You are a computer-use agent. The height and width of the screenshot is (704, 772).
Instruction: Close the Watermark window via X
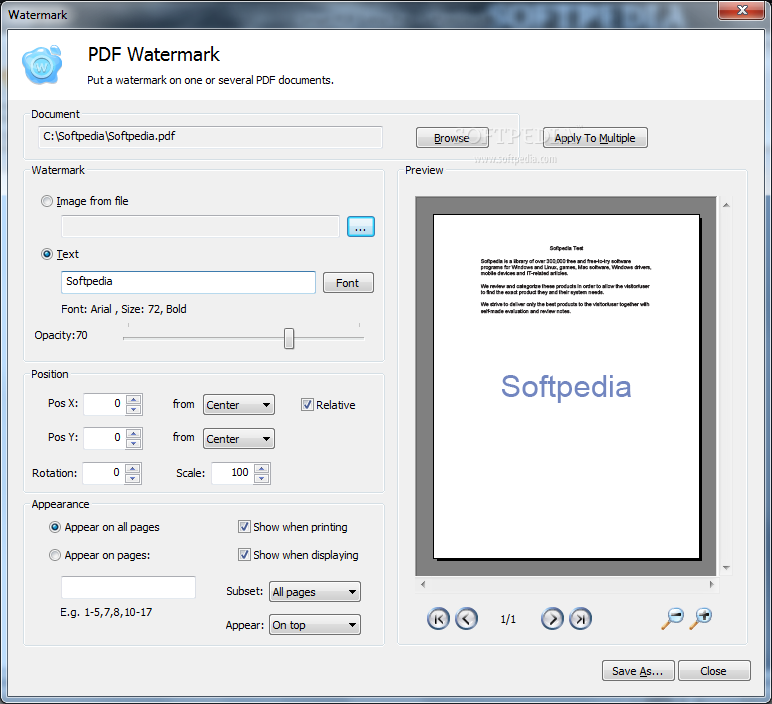pos(742,10)
